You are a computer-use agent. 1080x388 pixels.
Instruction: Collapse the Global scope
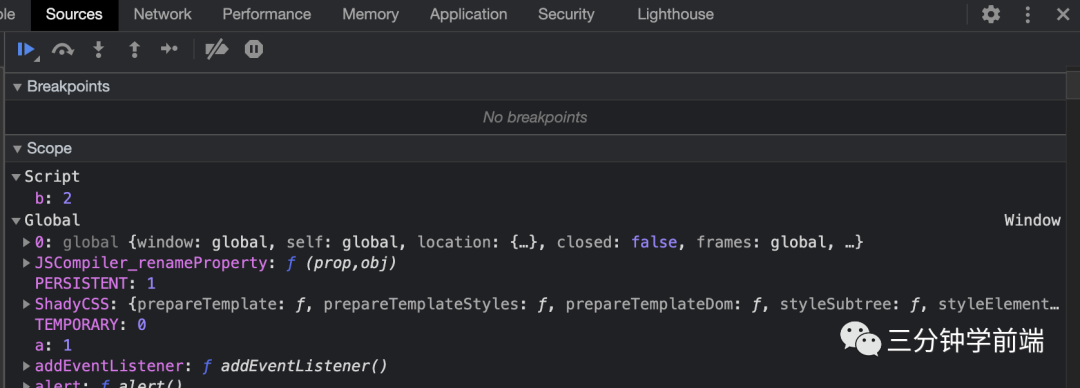16,221
